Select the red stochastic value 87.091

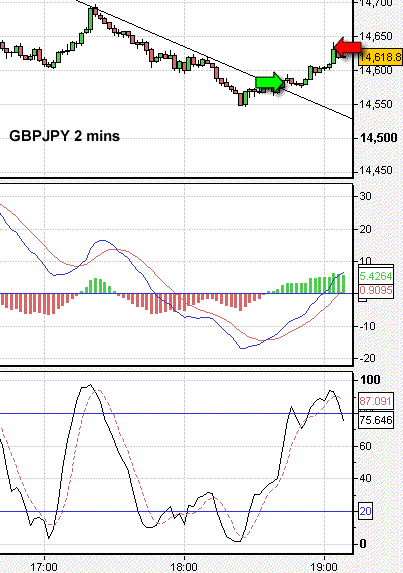(x=376, y=401)
